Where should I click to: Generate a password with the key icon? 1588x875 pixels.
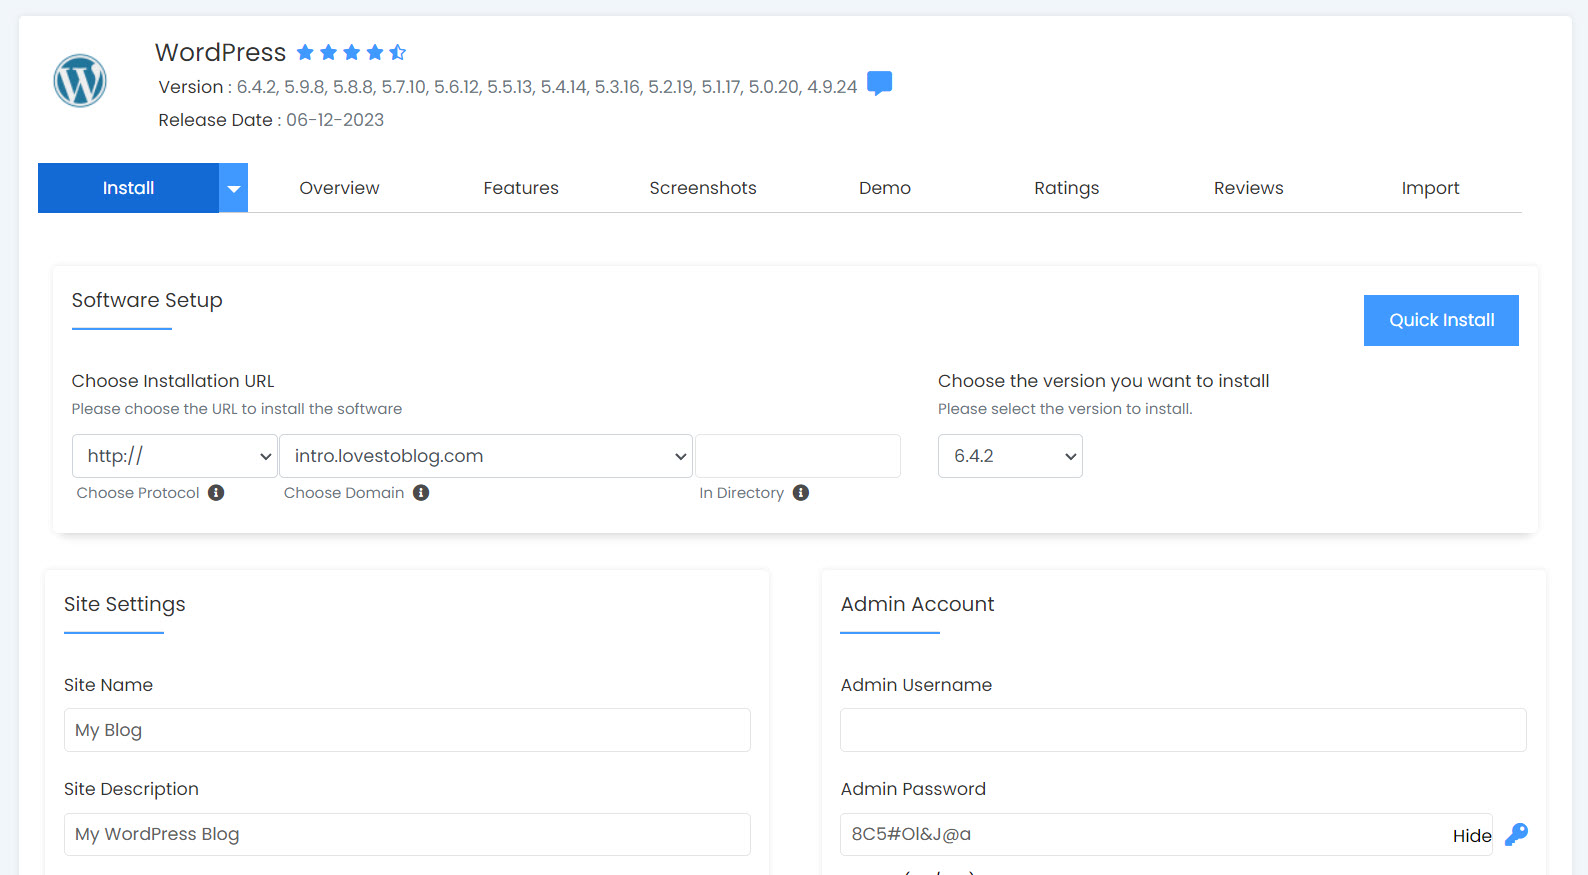[1516, 834]
